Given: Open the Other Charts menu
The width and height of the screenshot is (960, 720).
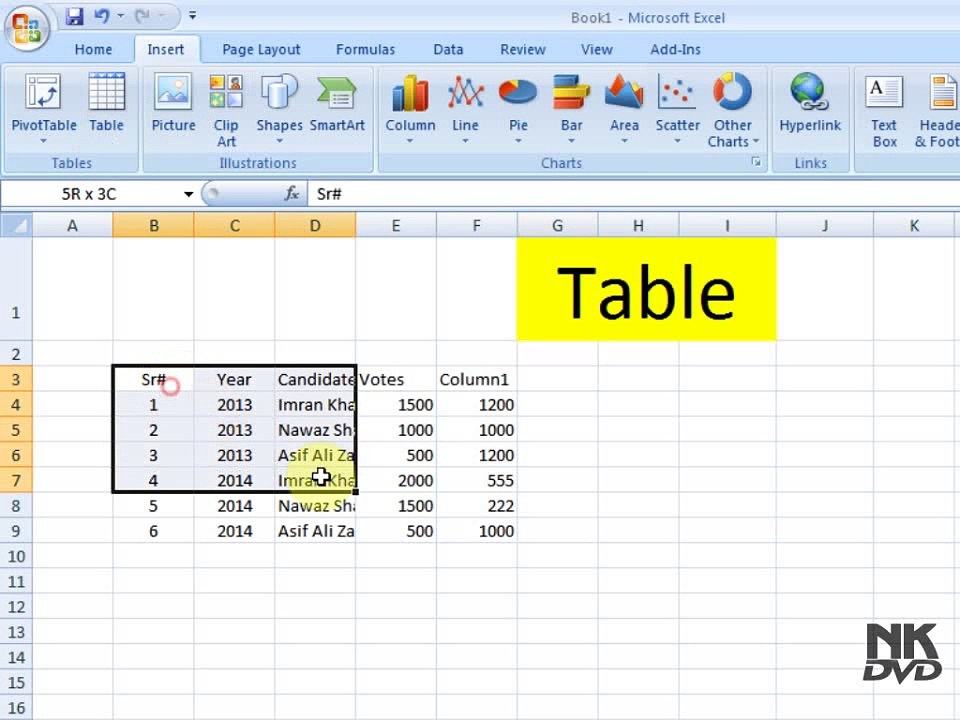Looking at the screenshot, I should (x=732, y=110).
